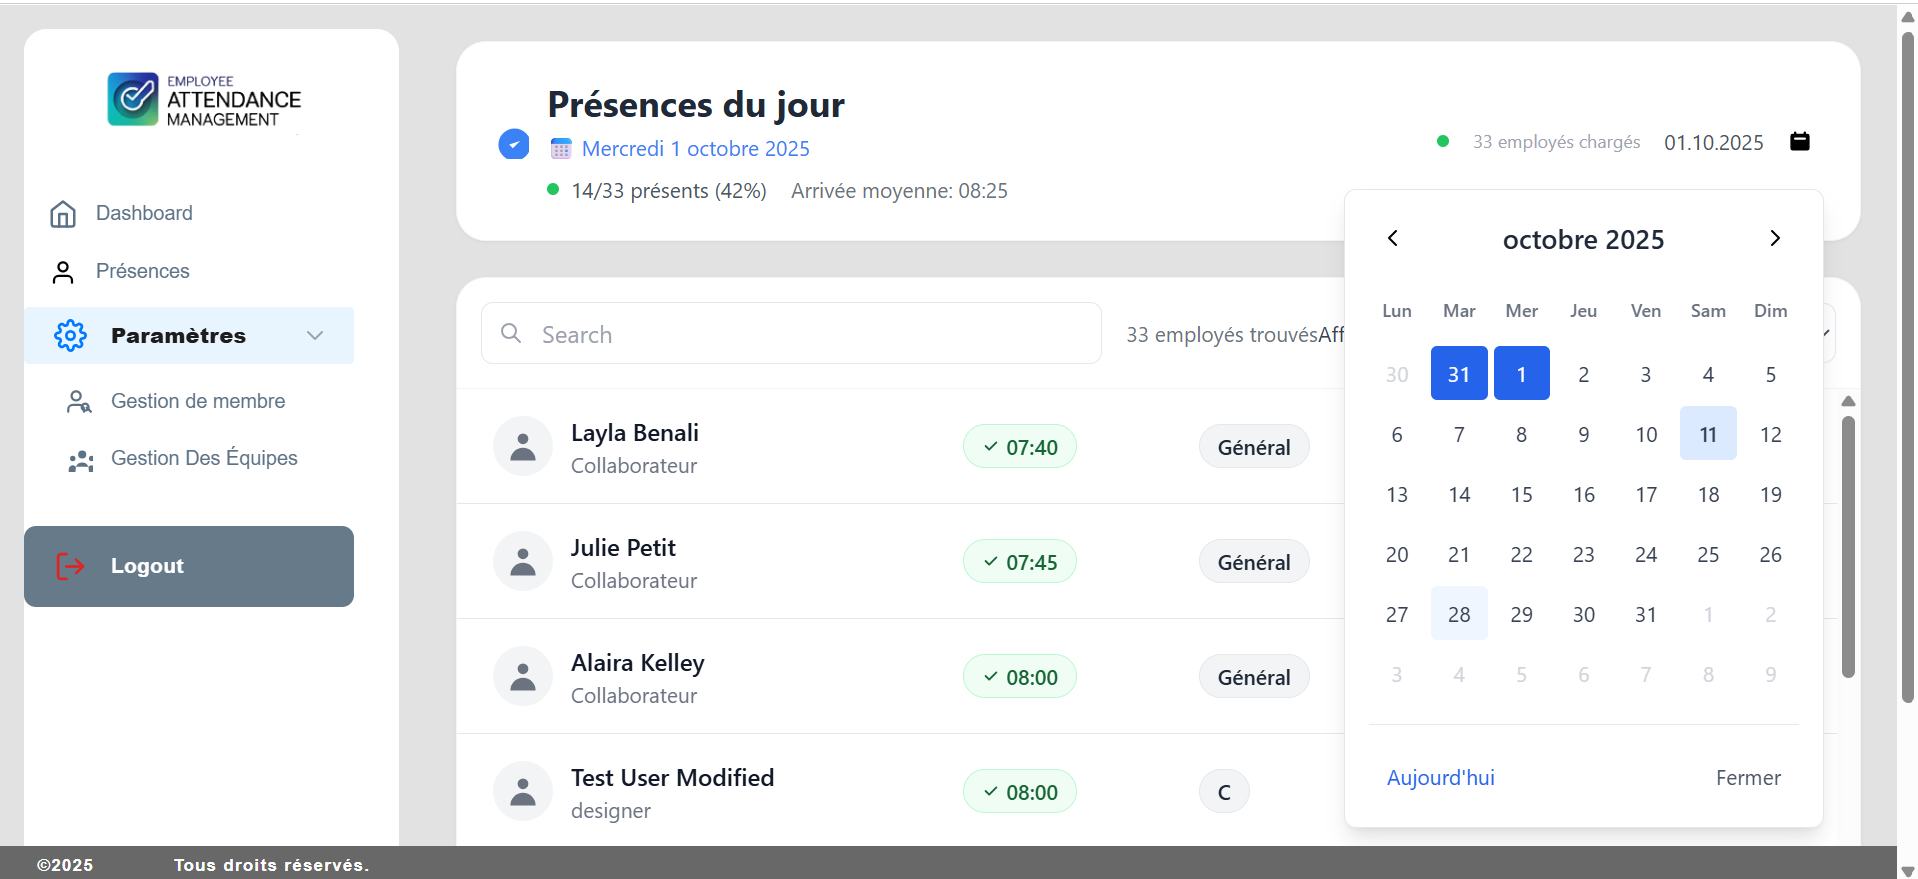Screen dimensions: 1918x879
Task: Click the Paramètres gear icon
Action: (x=71, y=336)
